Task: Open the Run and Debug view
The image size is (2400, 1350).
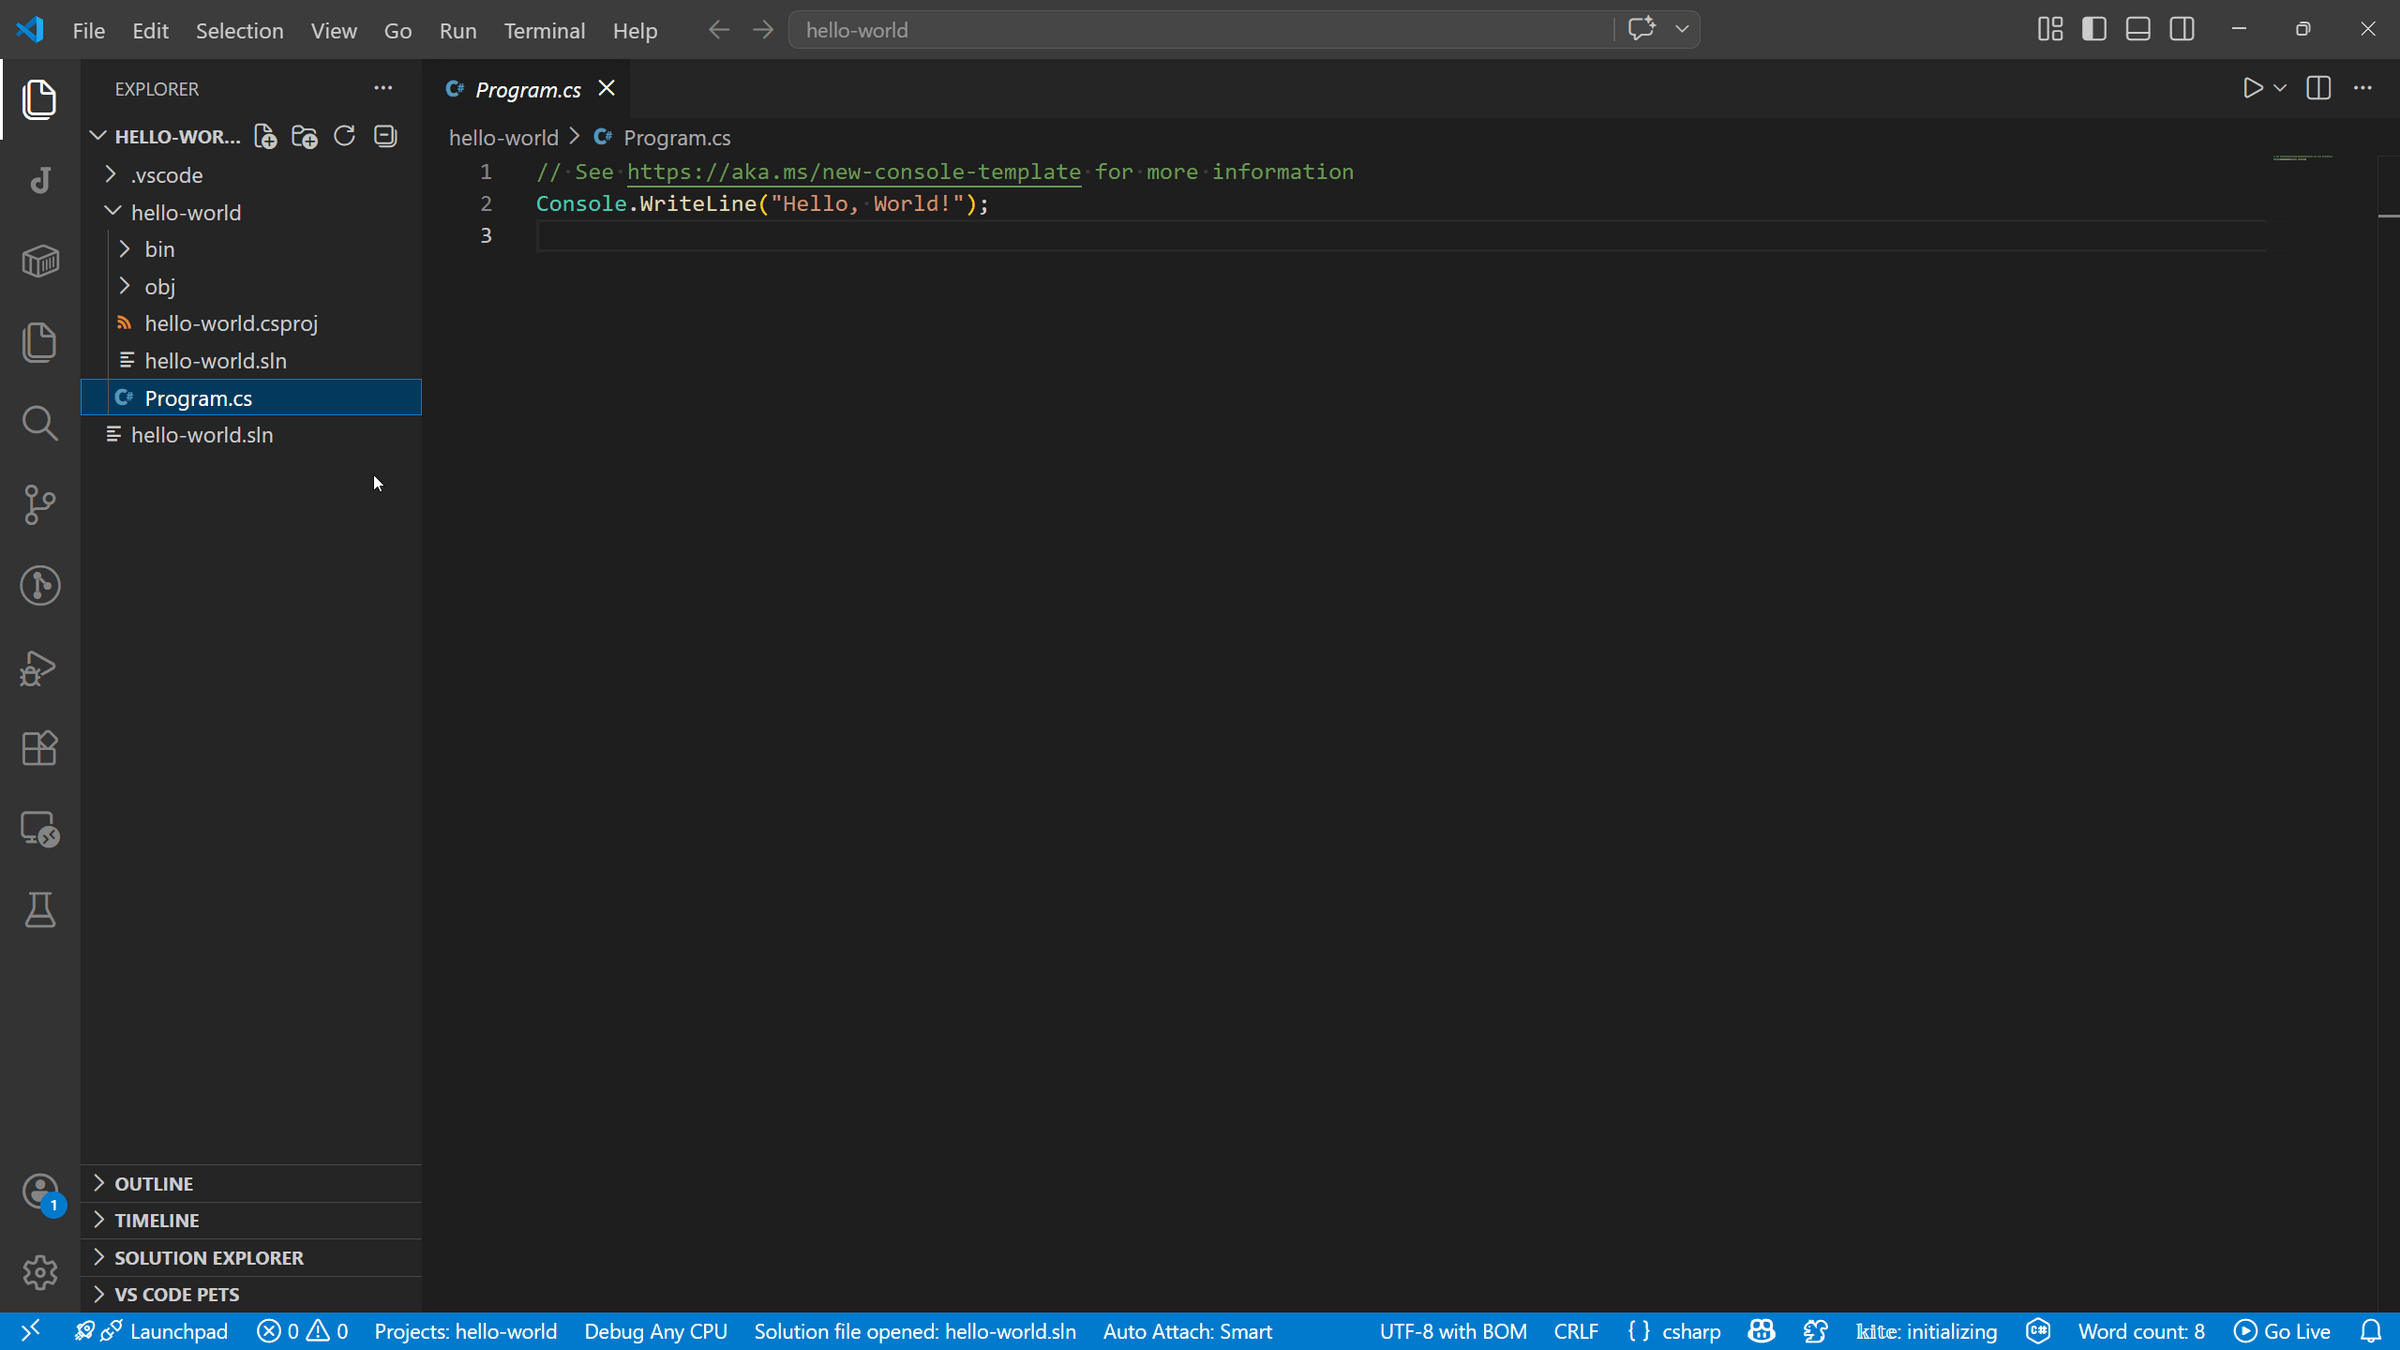Action: 40,667
